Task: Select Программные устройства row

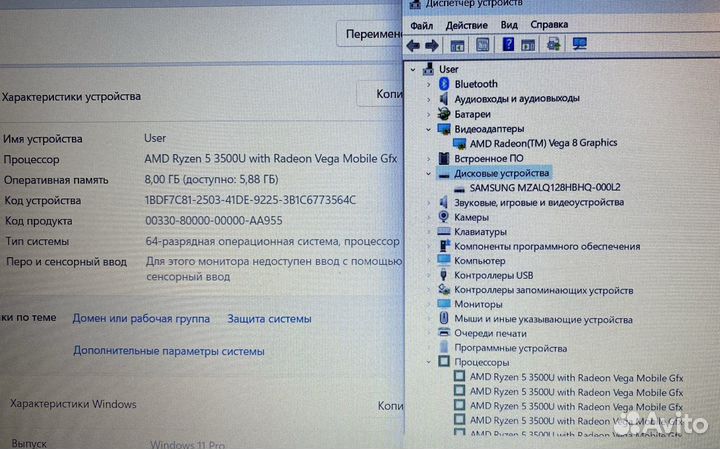Action: point(511,348)
